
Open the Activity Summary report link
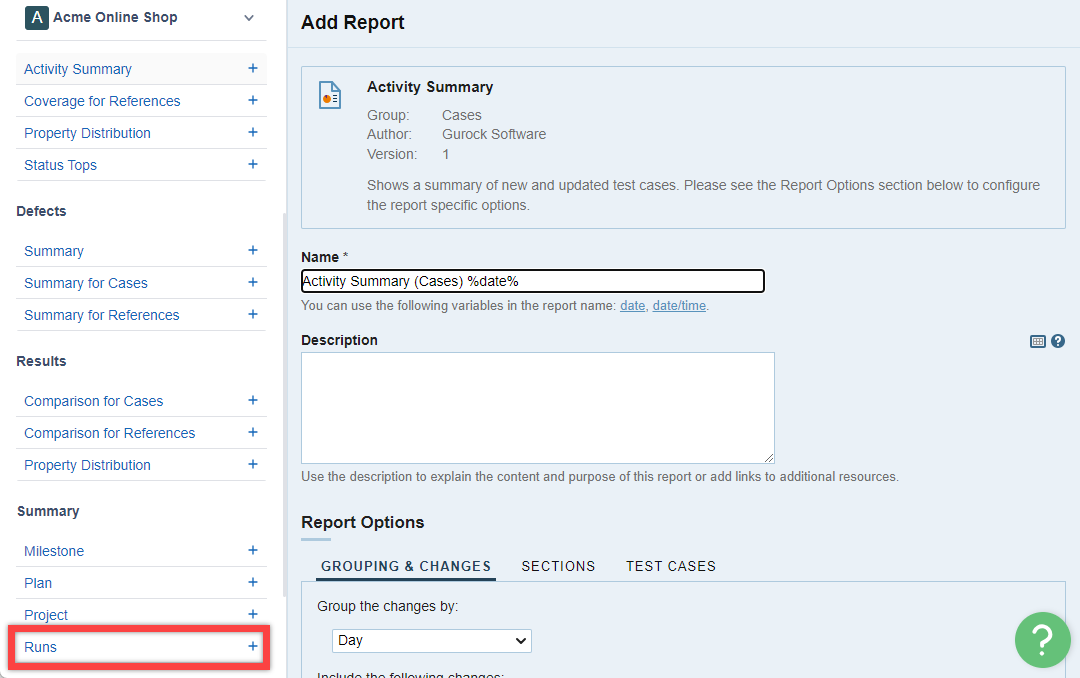[x=78, y=69]
